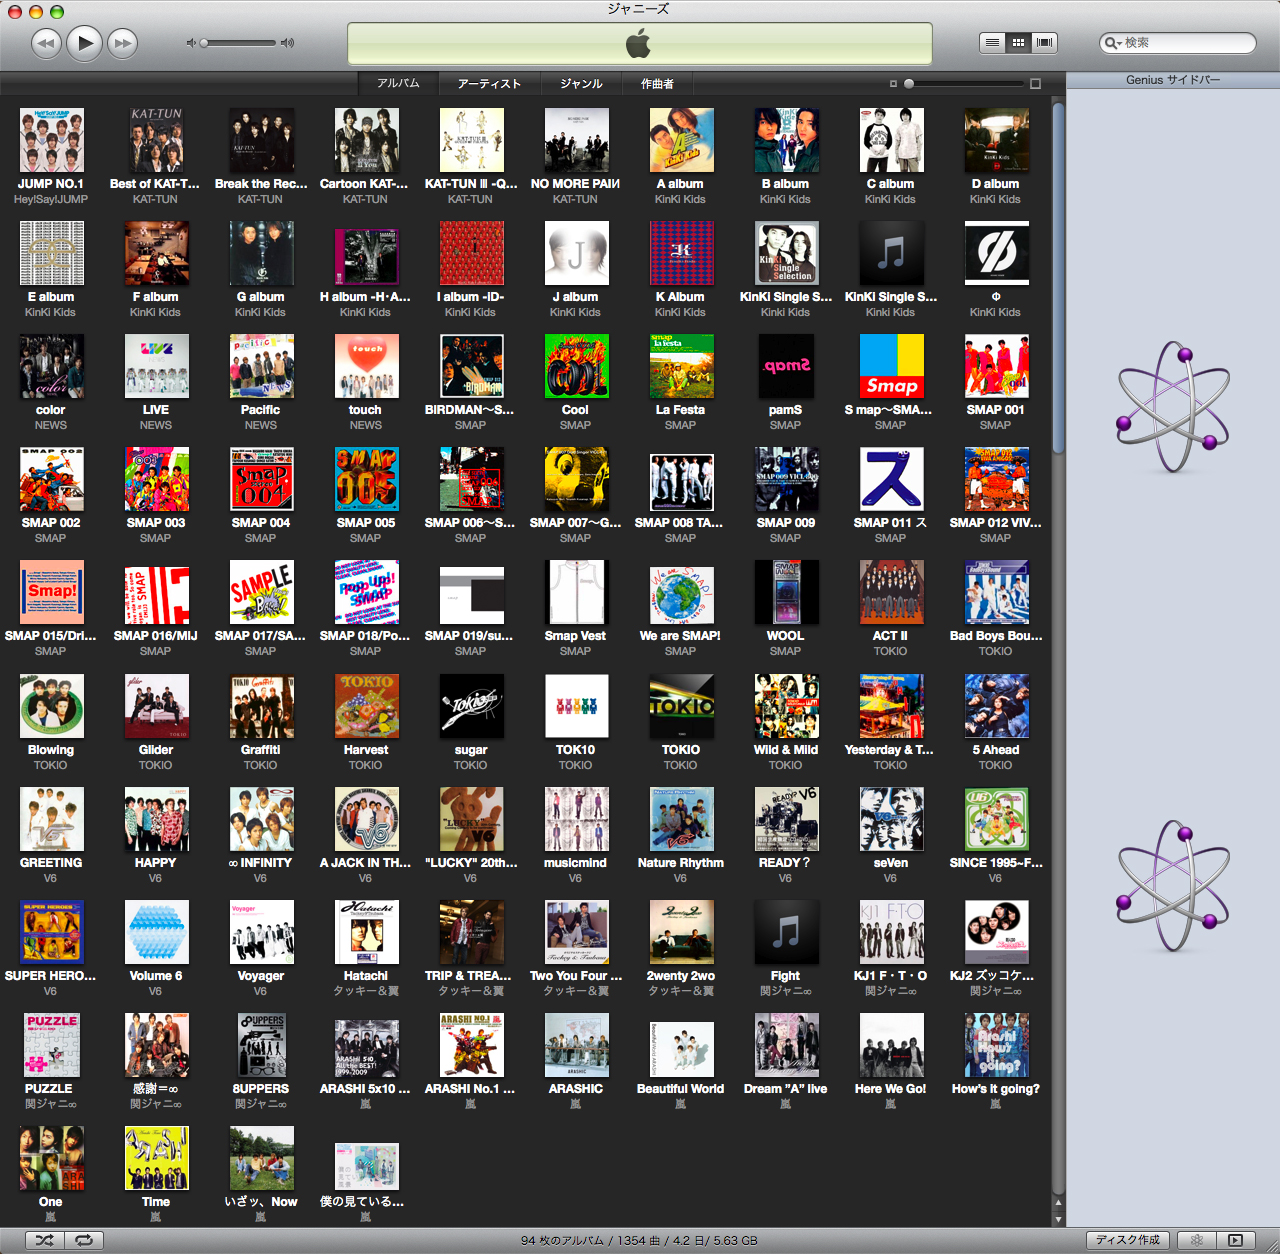Click the status text 94 枚のアルバム

click(562, 1240)
